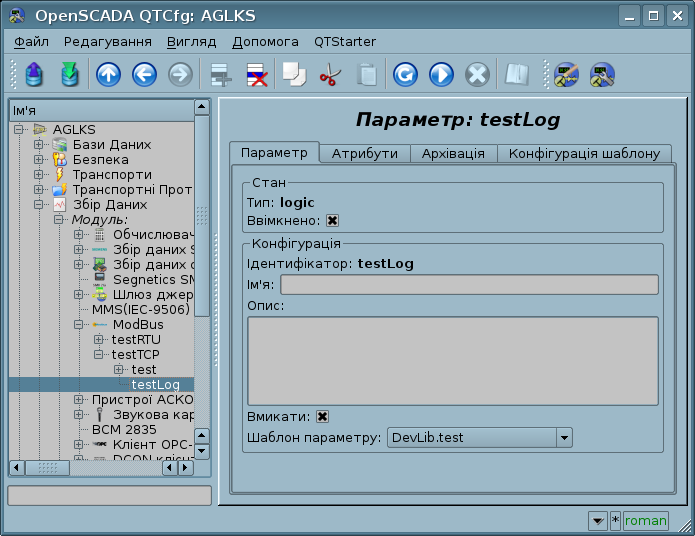This screenshot has width=695, height=536.
Task: Click the 'roman' user button in status bar
Action: coord(645,521)
